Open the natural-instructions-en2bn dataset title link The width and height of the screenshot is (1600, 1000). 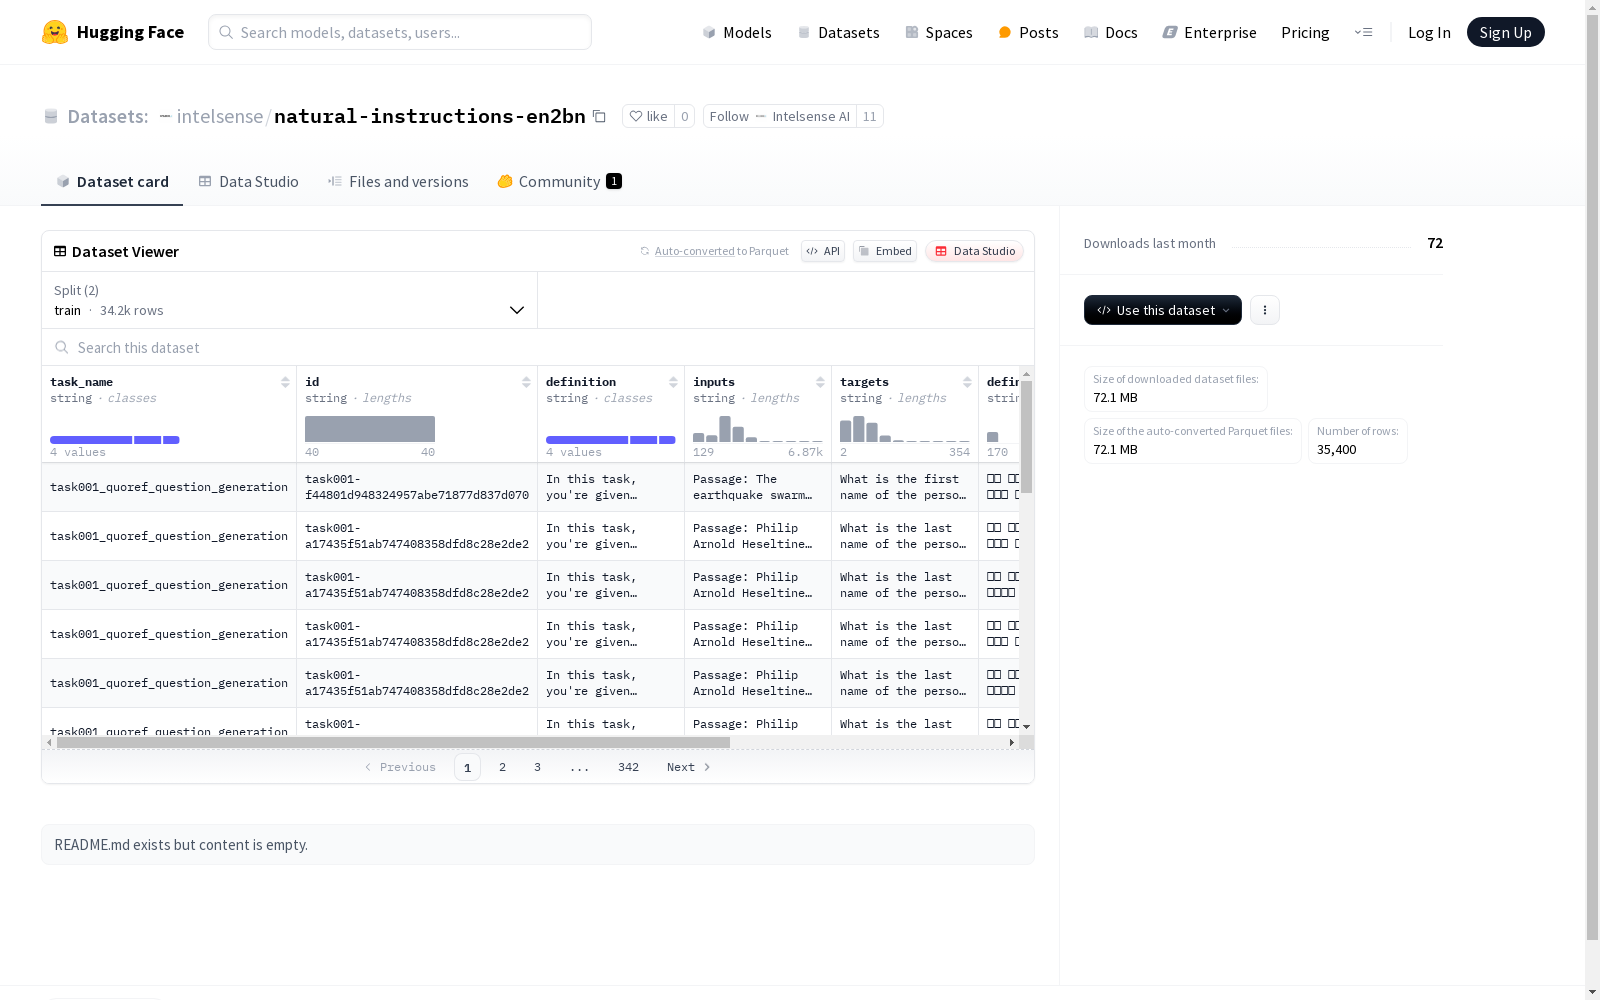(x=430, y=116)
